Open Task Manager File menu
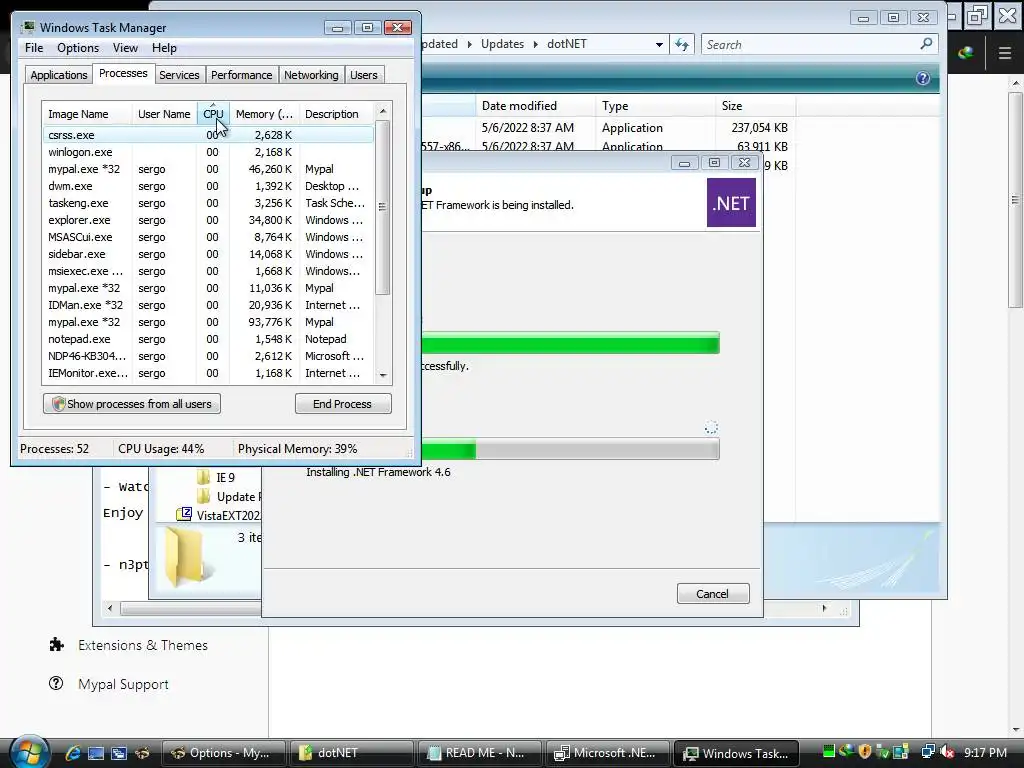This screenshot has width=1024, height=768. 34,48
